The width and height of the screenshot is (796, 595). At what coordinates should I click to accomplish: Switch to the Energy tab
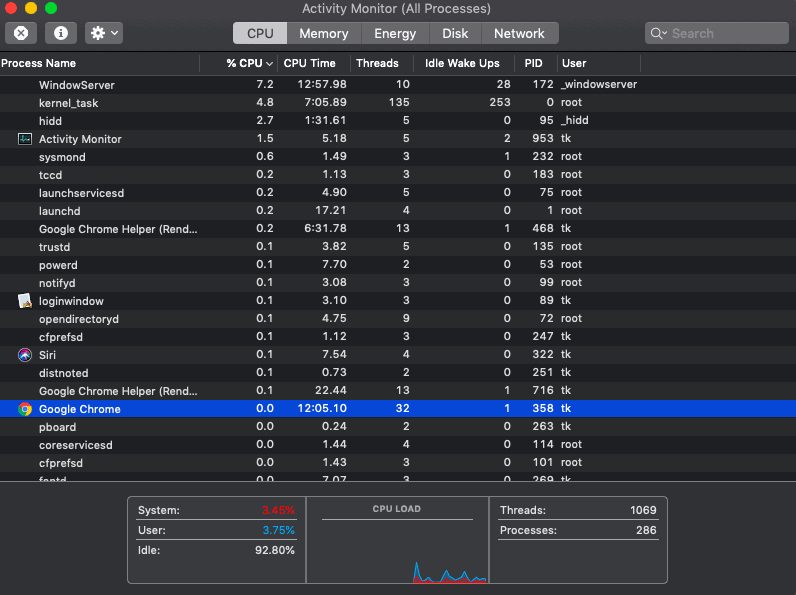click(395, 34)
